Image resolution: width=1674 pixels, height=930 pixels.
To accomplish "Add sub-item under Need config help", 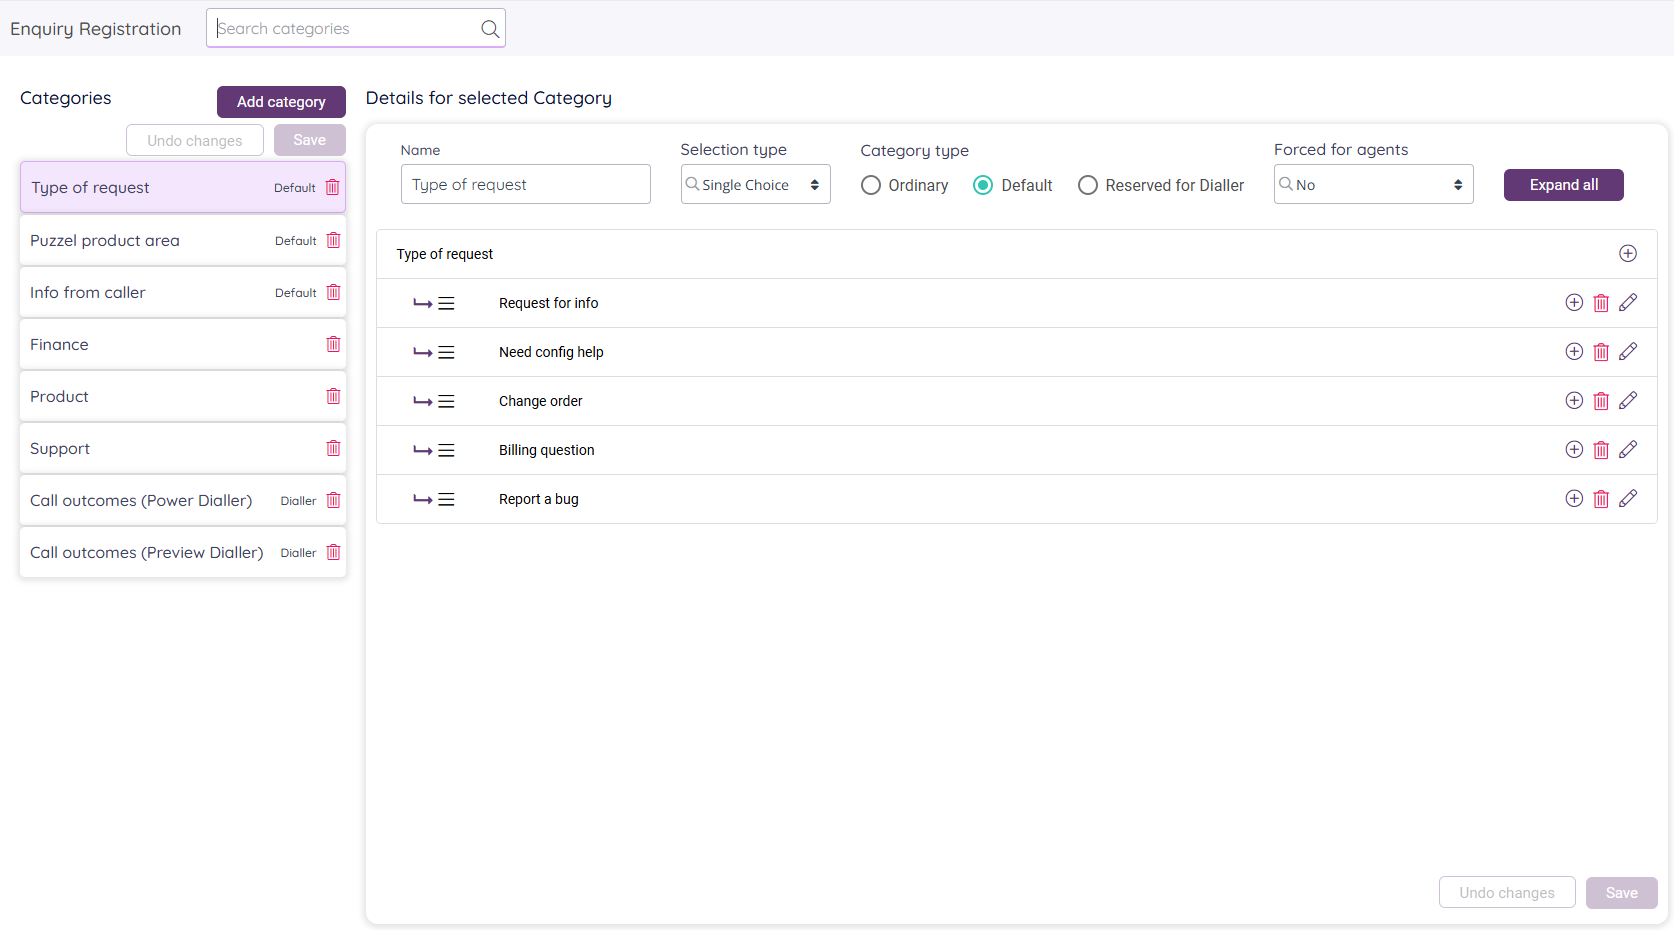I will tap(1574, 352).
